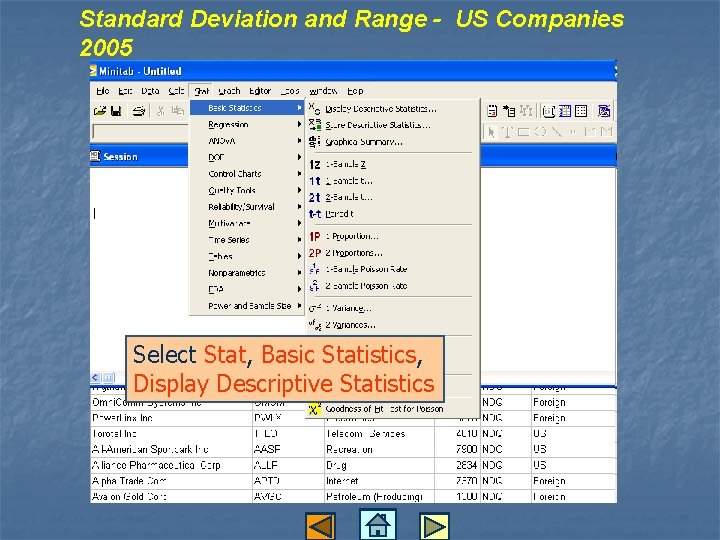Click the Save floppy disk icon
The width and height of the screenshot is (720, 540).
pyautogui.click(x=116, y=111)
